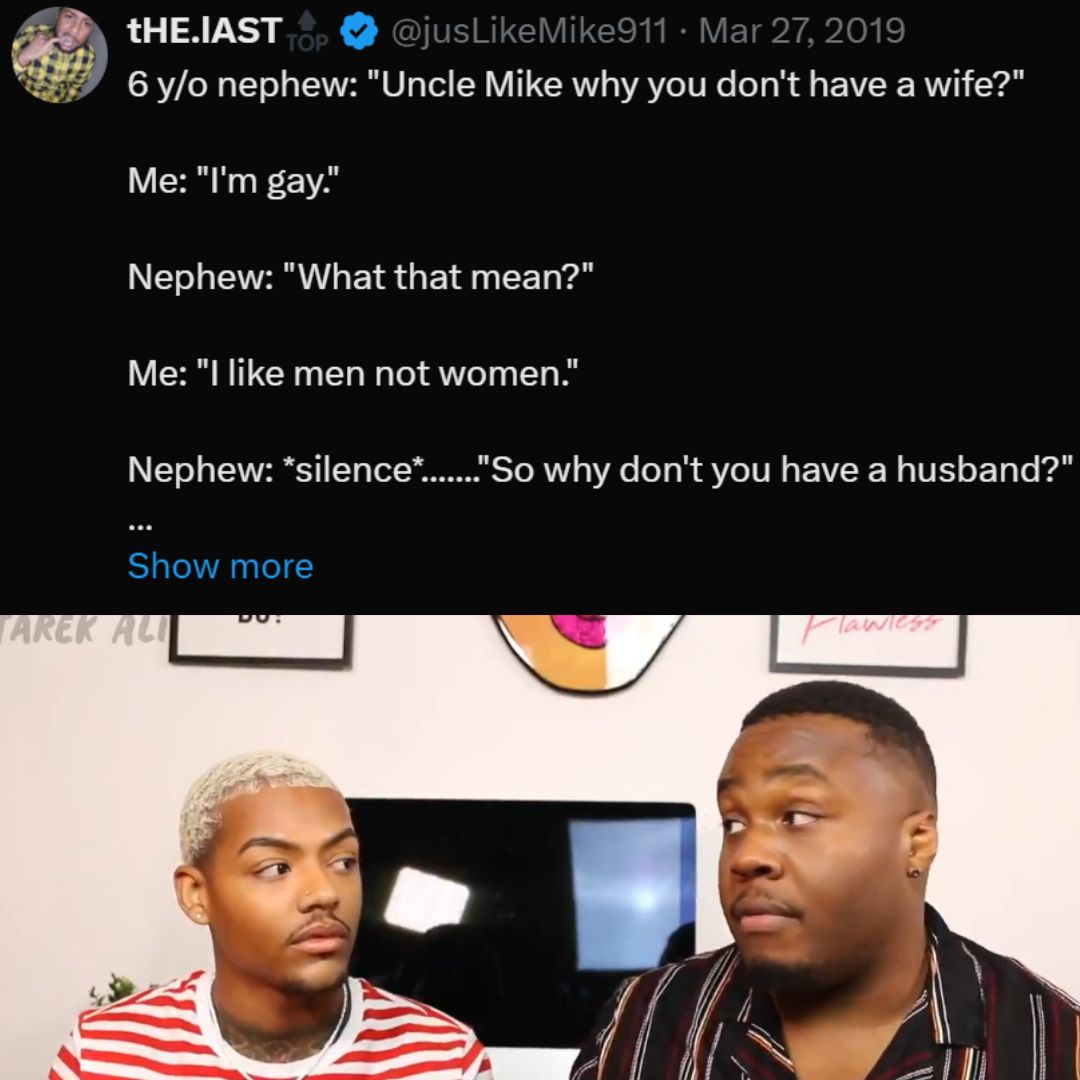Image resolution: width=1080 pixels, height=1080 pixels.
Task: Click the blue verified checkmark badge
Action: coord(359,32)
